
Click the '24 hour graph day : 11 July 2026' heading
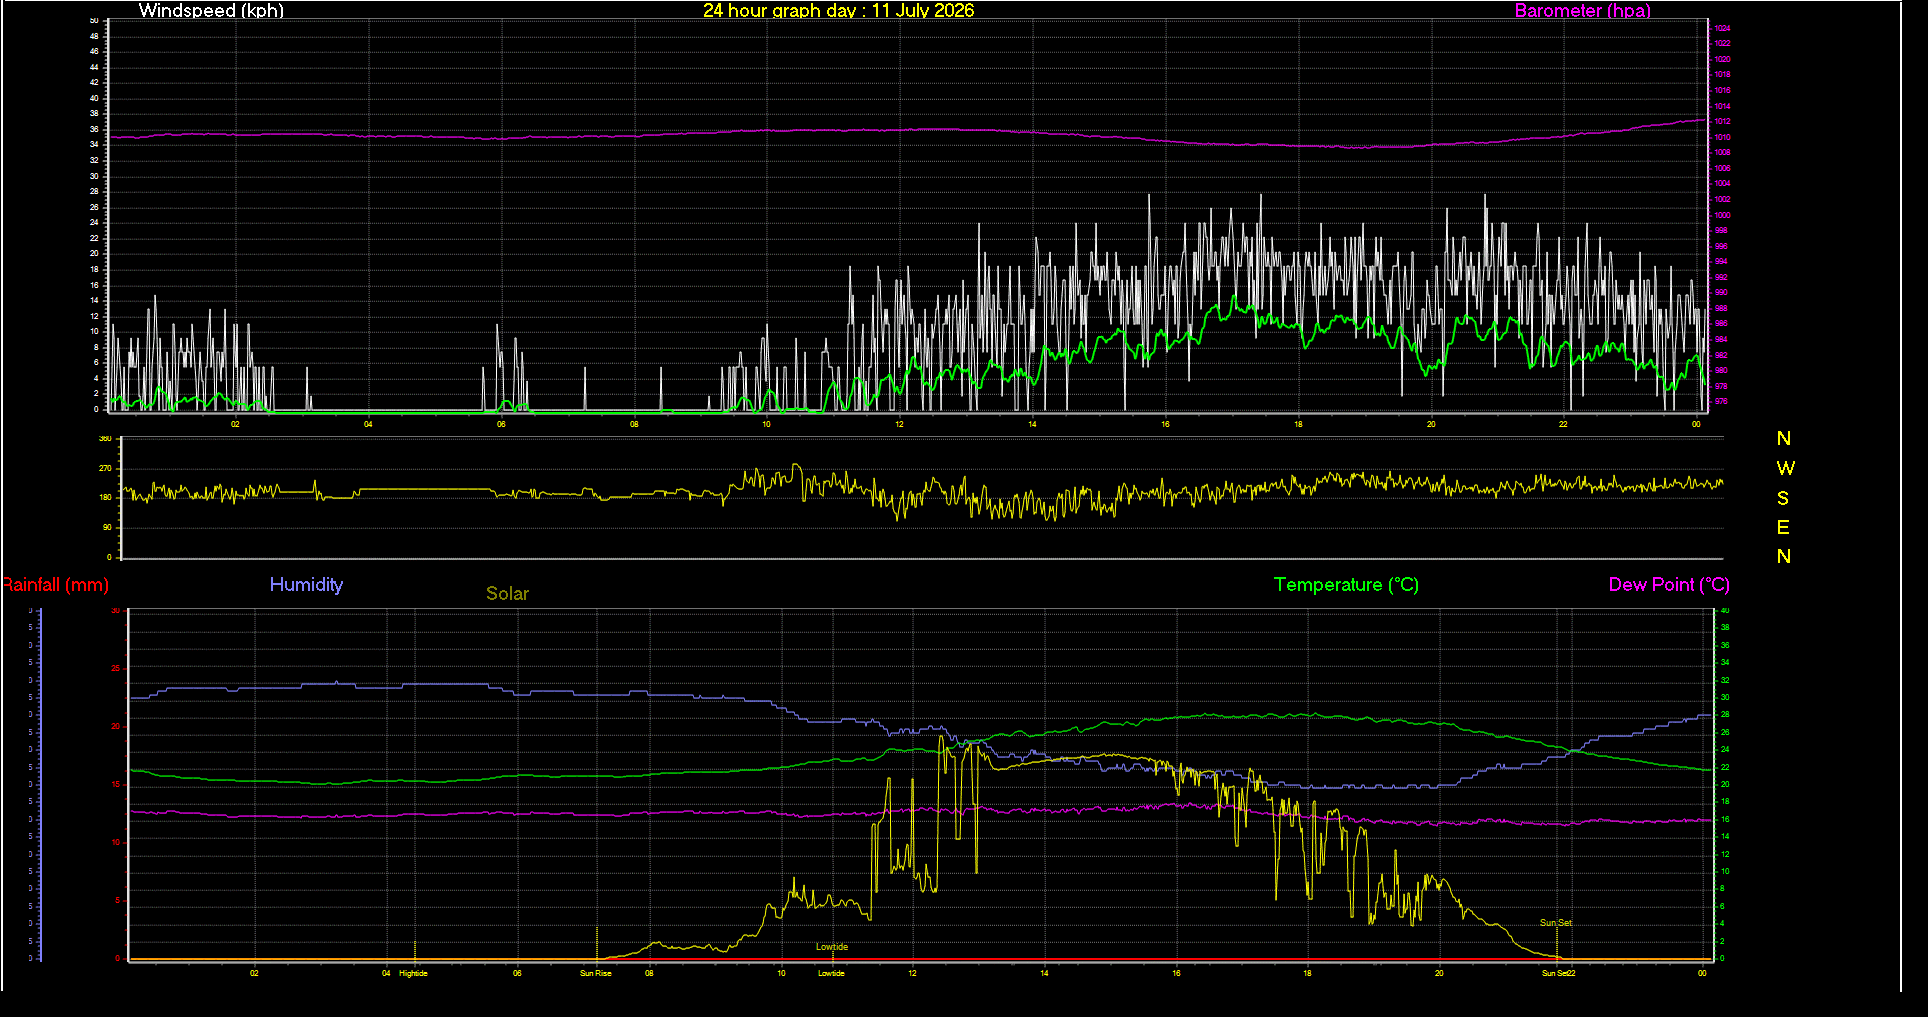[838, 10]
